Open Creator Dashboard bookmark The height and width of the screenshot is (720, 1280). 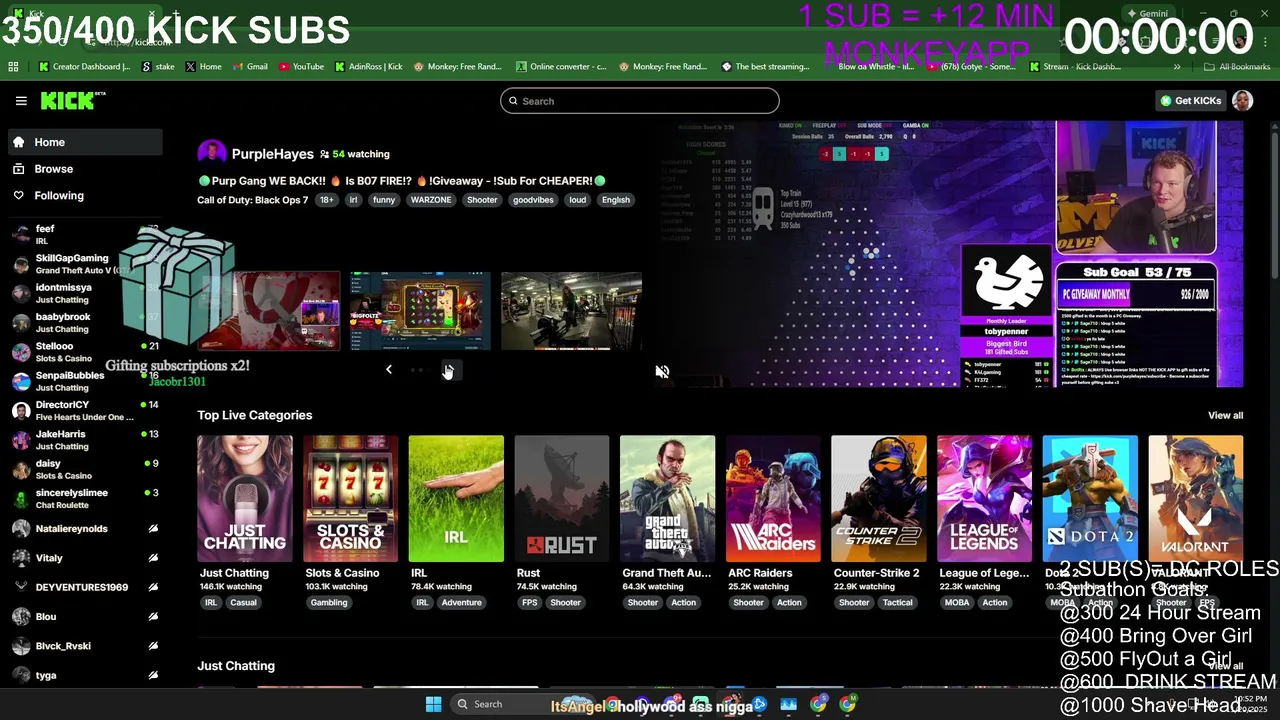click(x=84, y=67)
